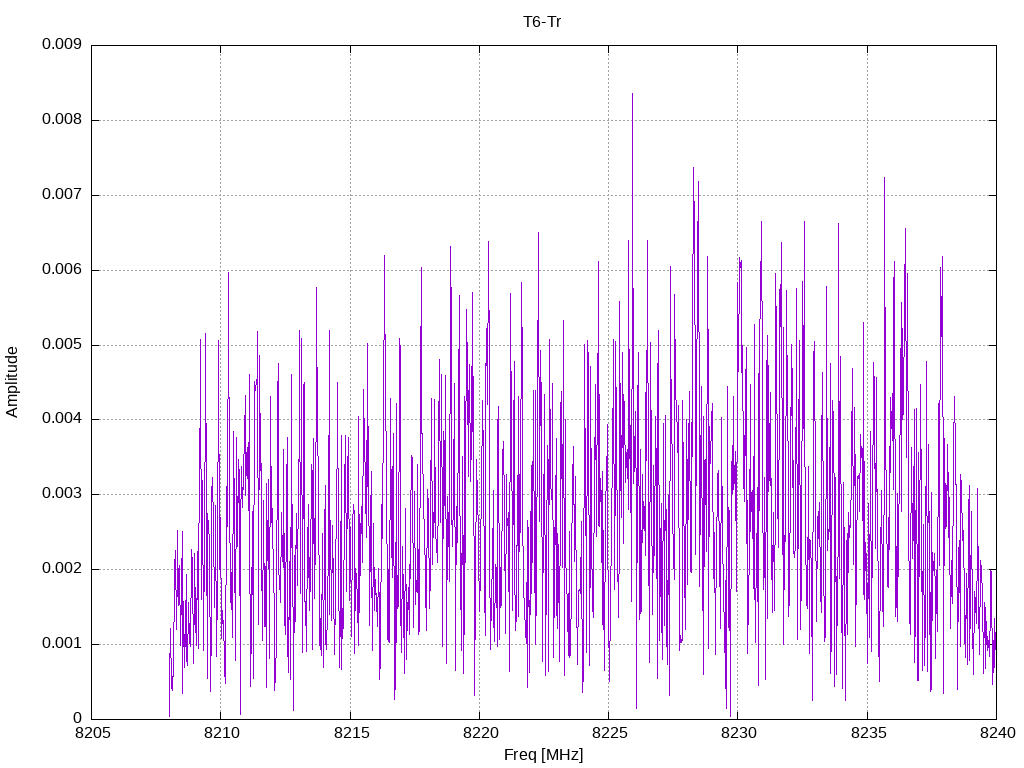1024x768 pixels.
Task: Click the 8220 x-axis tick label
Action: [x=481, y=733]
